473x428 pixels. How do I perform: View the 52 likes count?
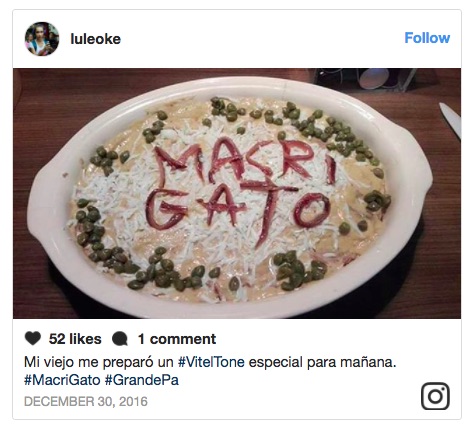pos(75,339)
